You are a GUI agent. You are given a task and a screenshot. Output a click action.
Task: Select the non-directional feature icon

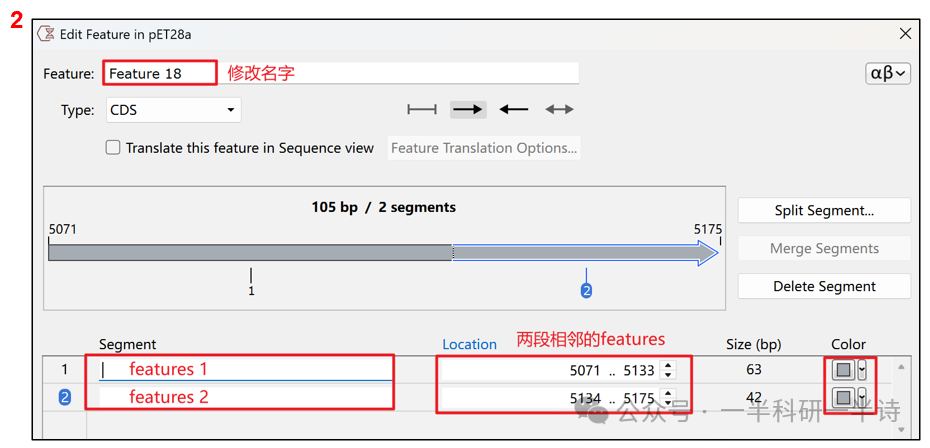(x=422, y=110)
